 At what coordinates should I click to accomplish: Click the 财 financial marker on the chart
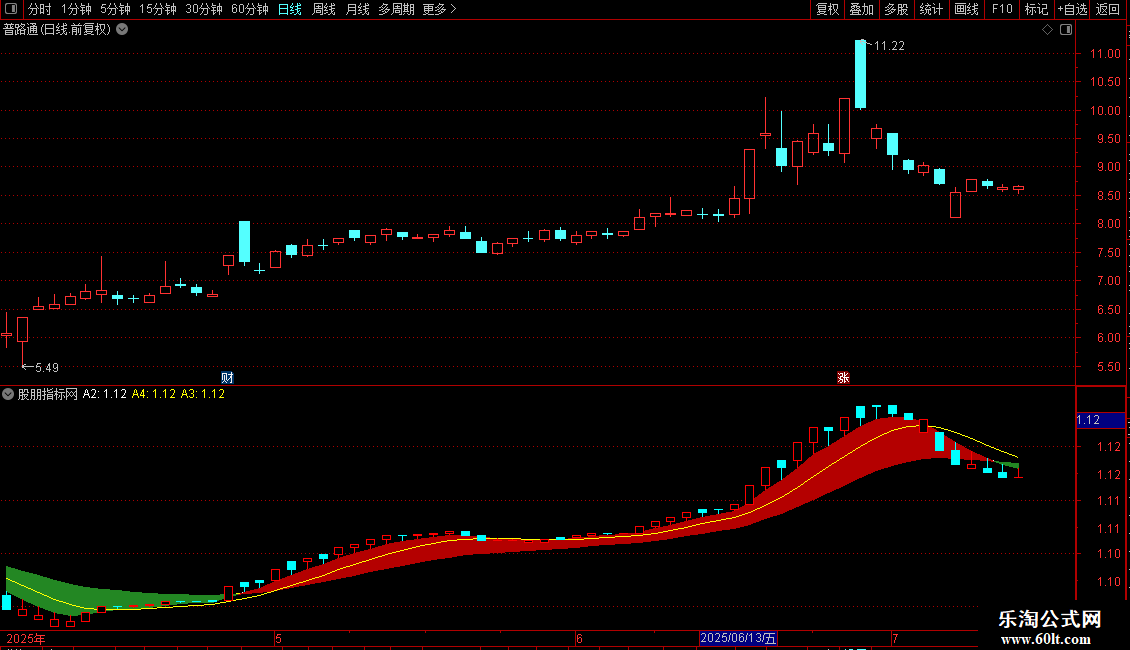coord(227,378)
